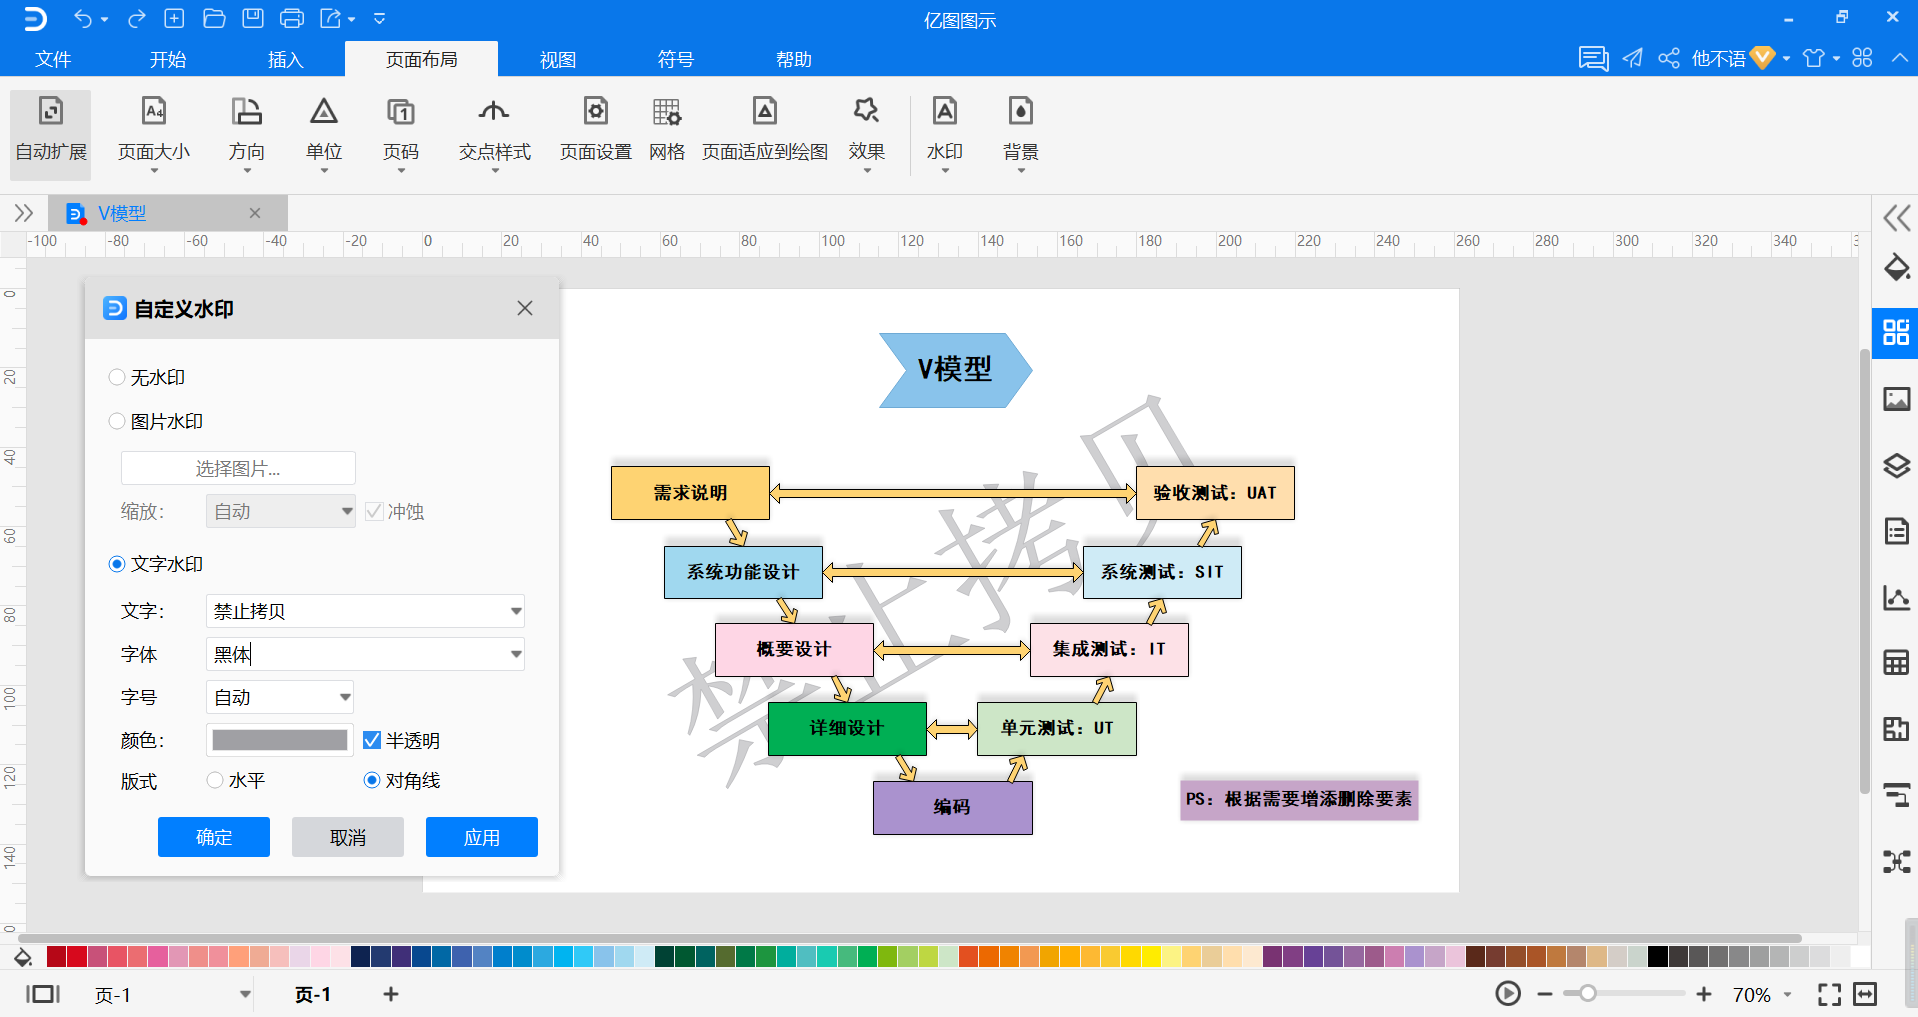Open the 视图 ribbon tab
The height and width of the screenshot is (1017, 1918).
pyautogui.click(x=557, y=59)
